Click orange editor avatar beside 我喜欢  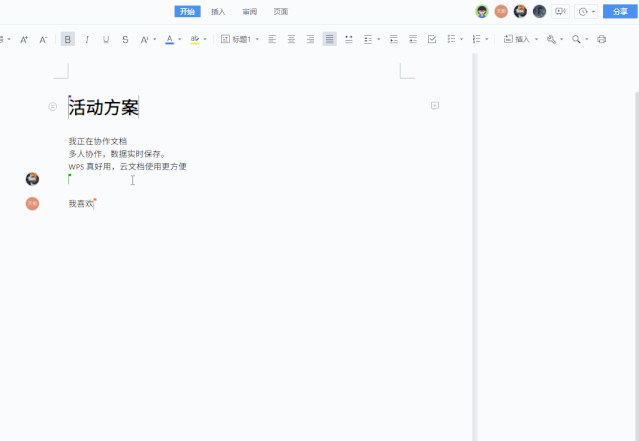coord(32,204)
